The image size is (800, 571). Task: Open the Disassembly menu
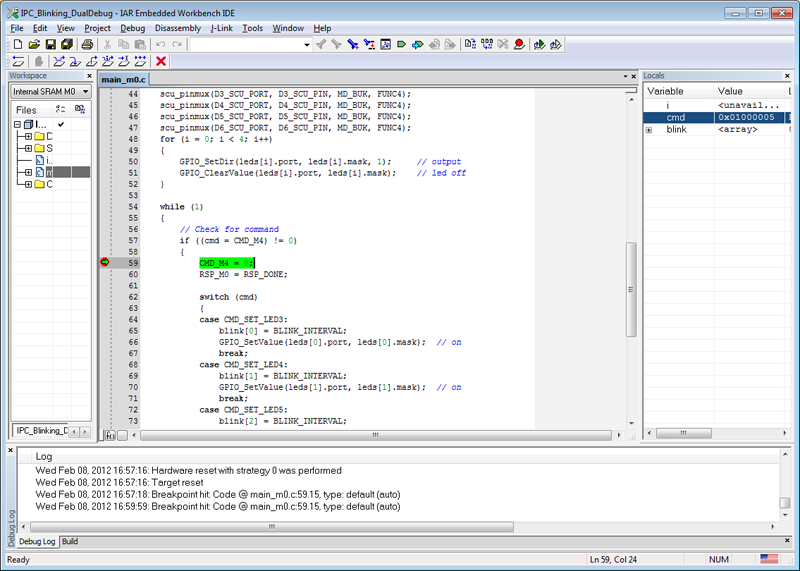click(178, 28)
